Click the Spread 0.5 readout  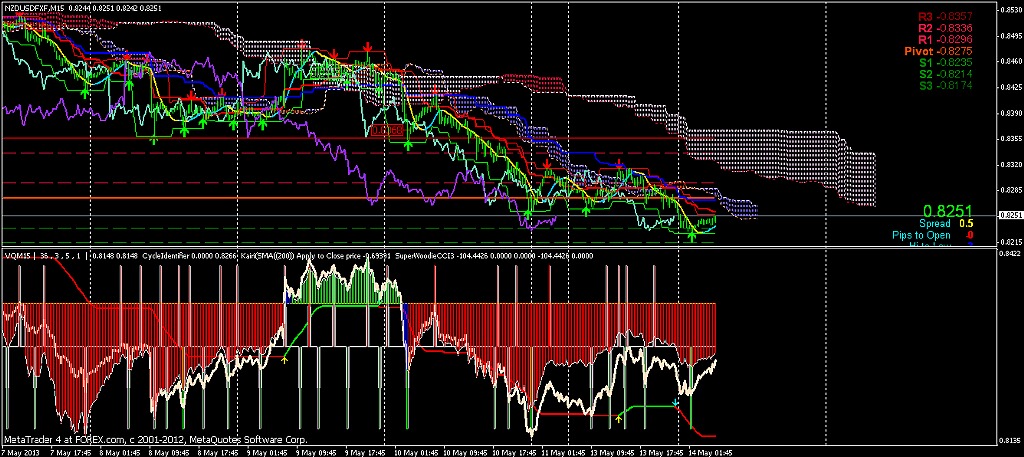[946, 224]
